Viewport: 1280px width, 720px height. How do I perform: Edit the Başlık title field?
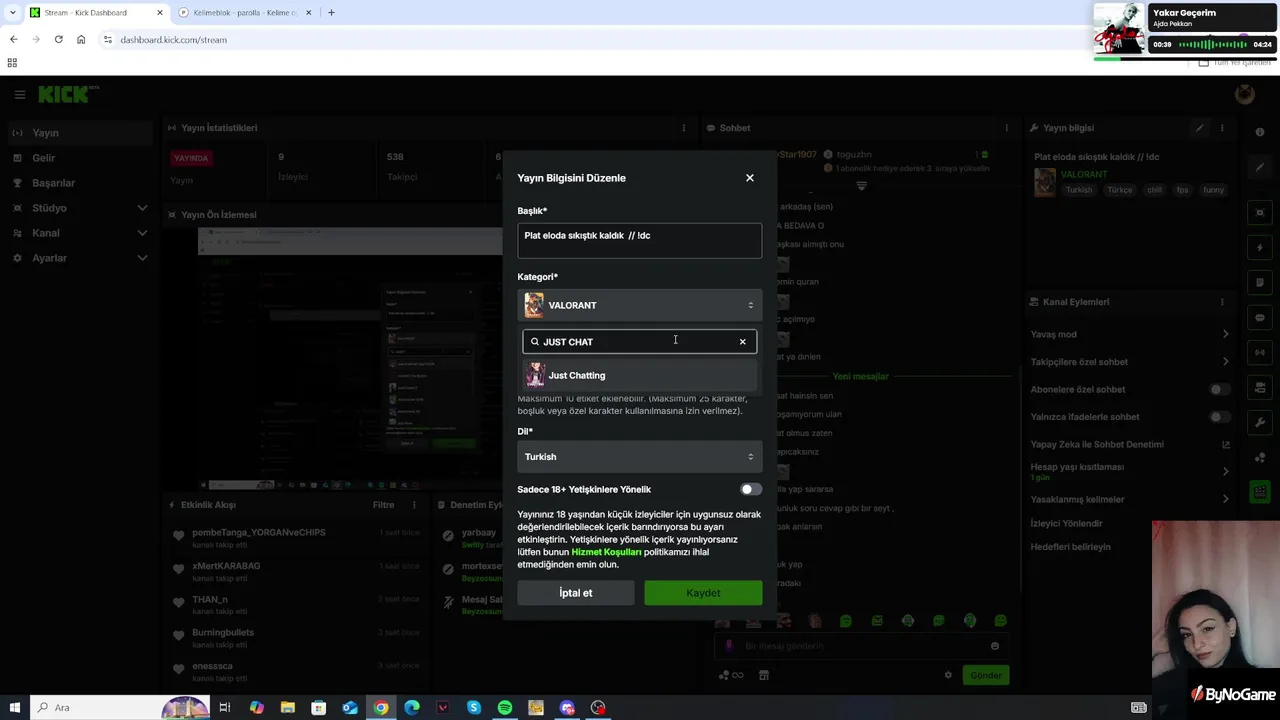[640, 240]
